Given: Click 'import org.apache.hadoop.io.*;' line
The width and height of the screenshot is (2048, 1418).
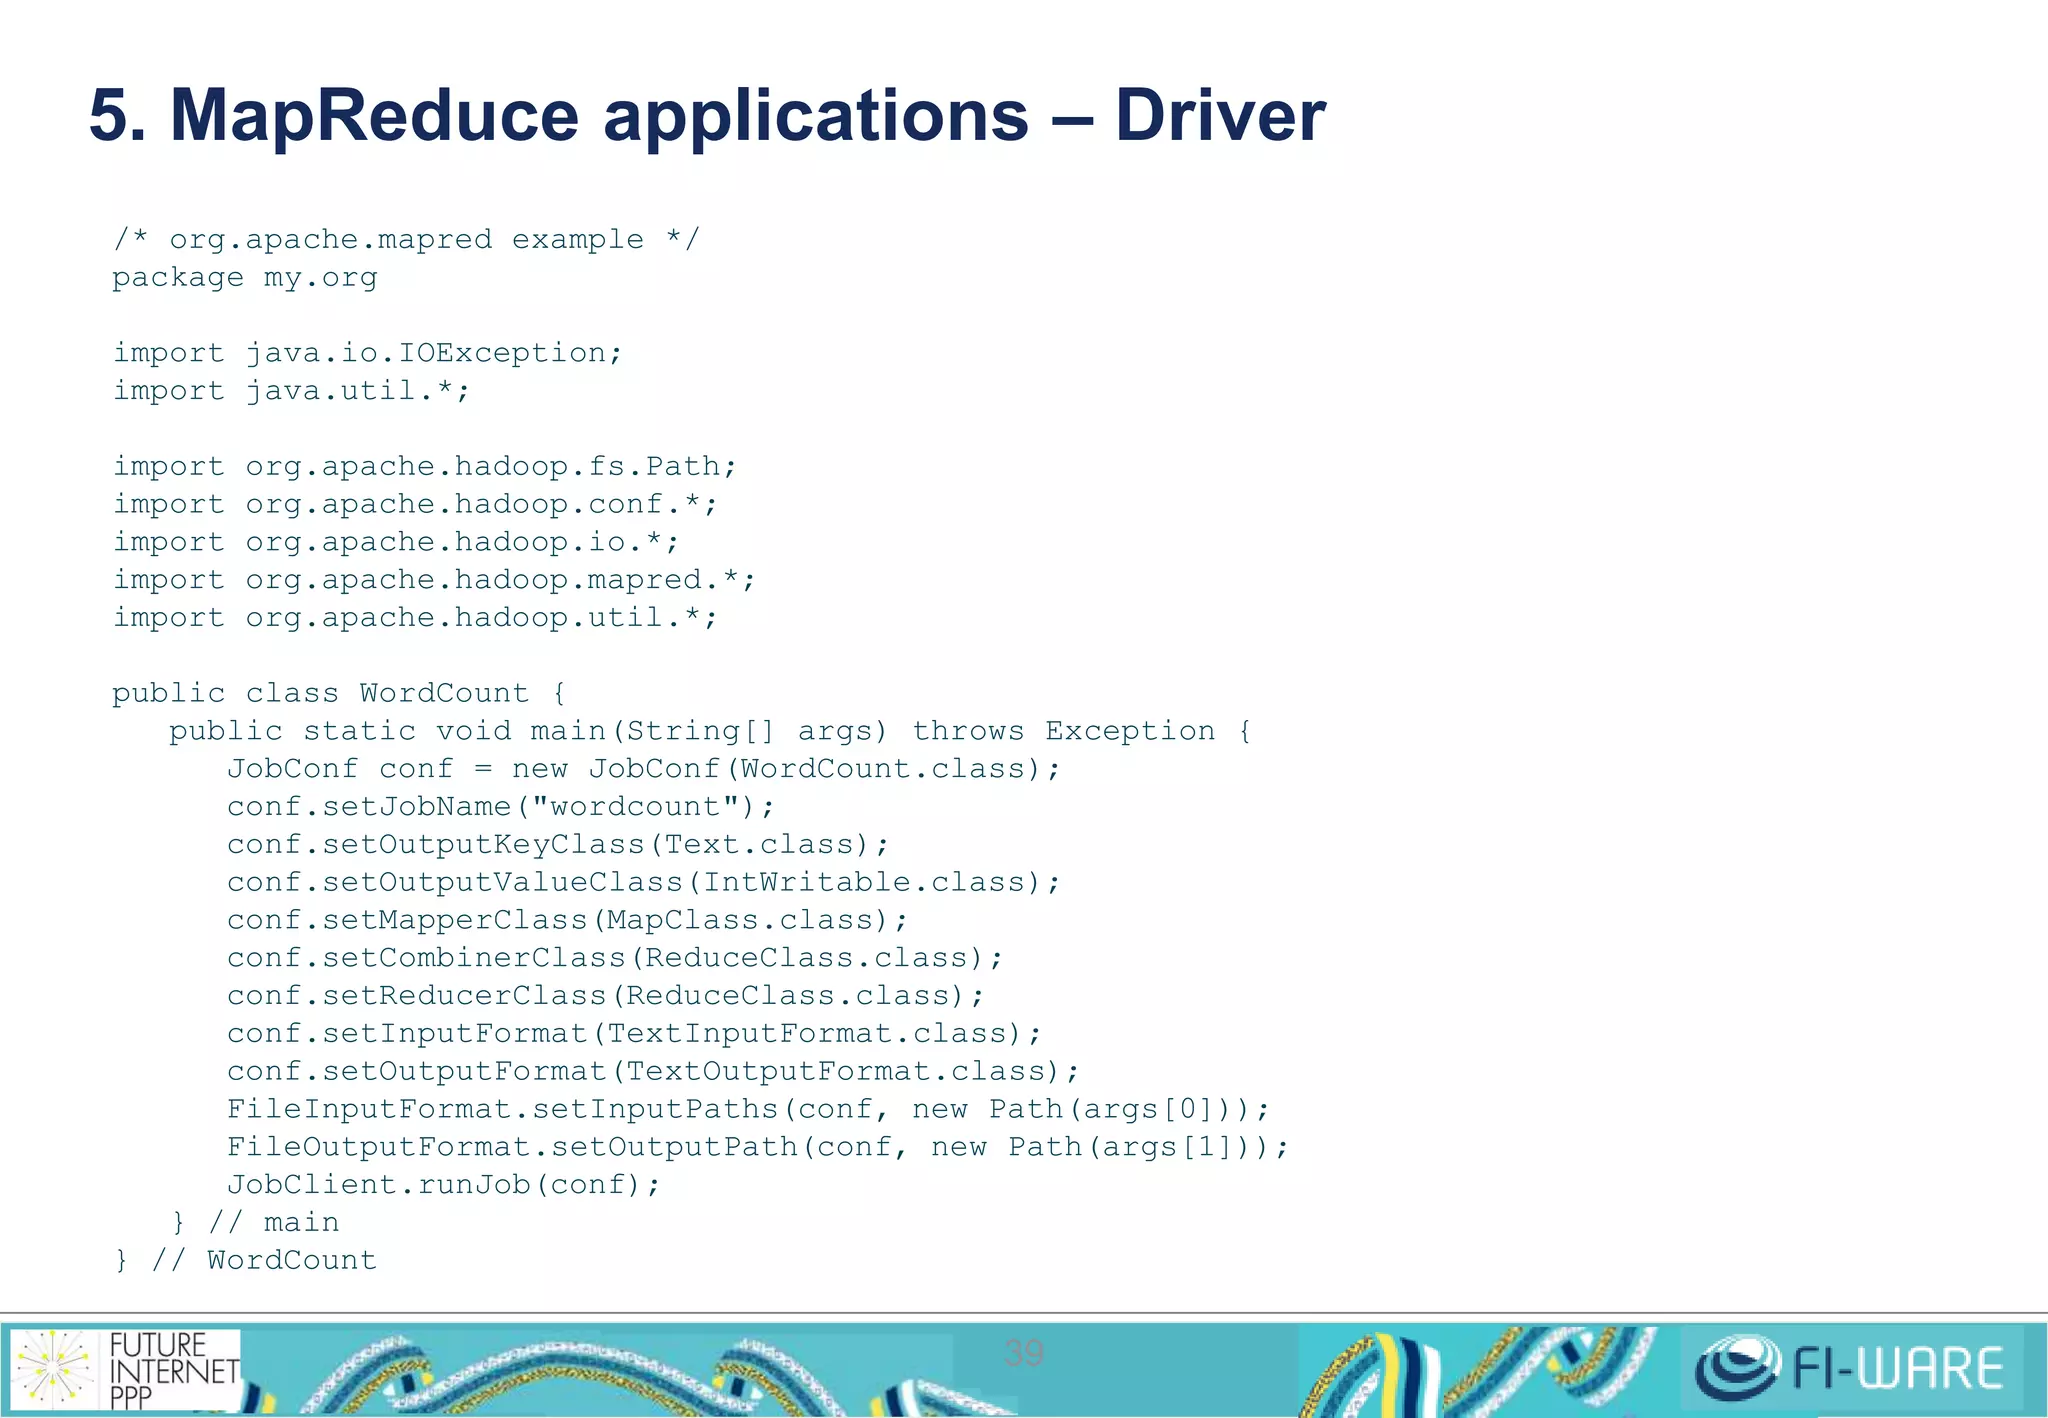Looking at the screenshot, I should point(396,543).
